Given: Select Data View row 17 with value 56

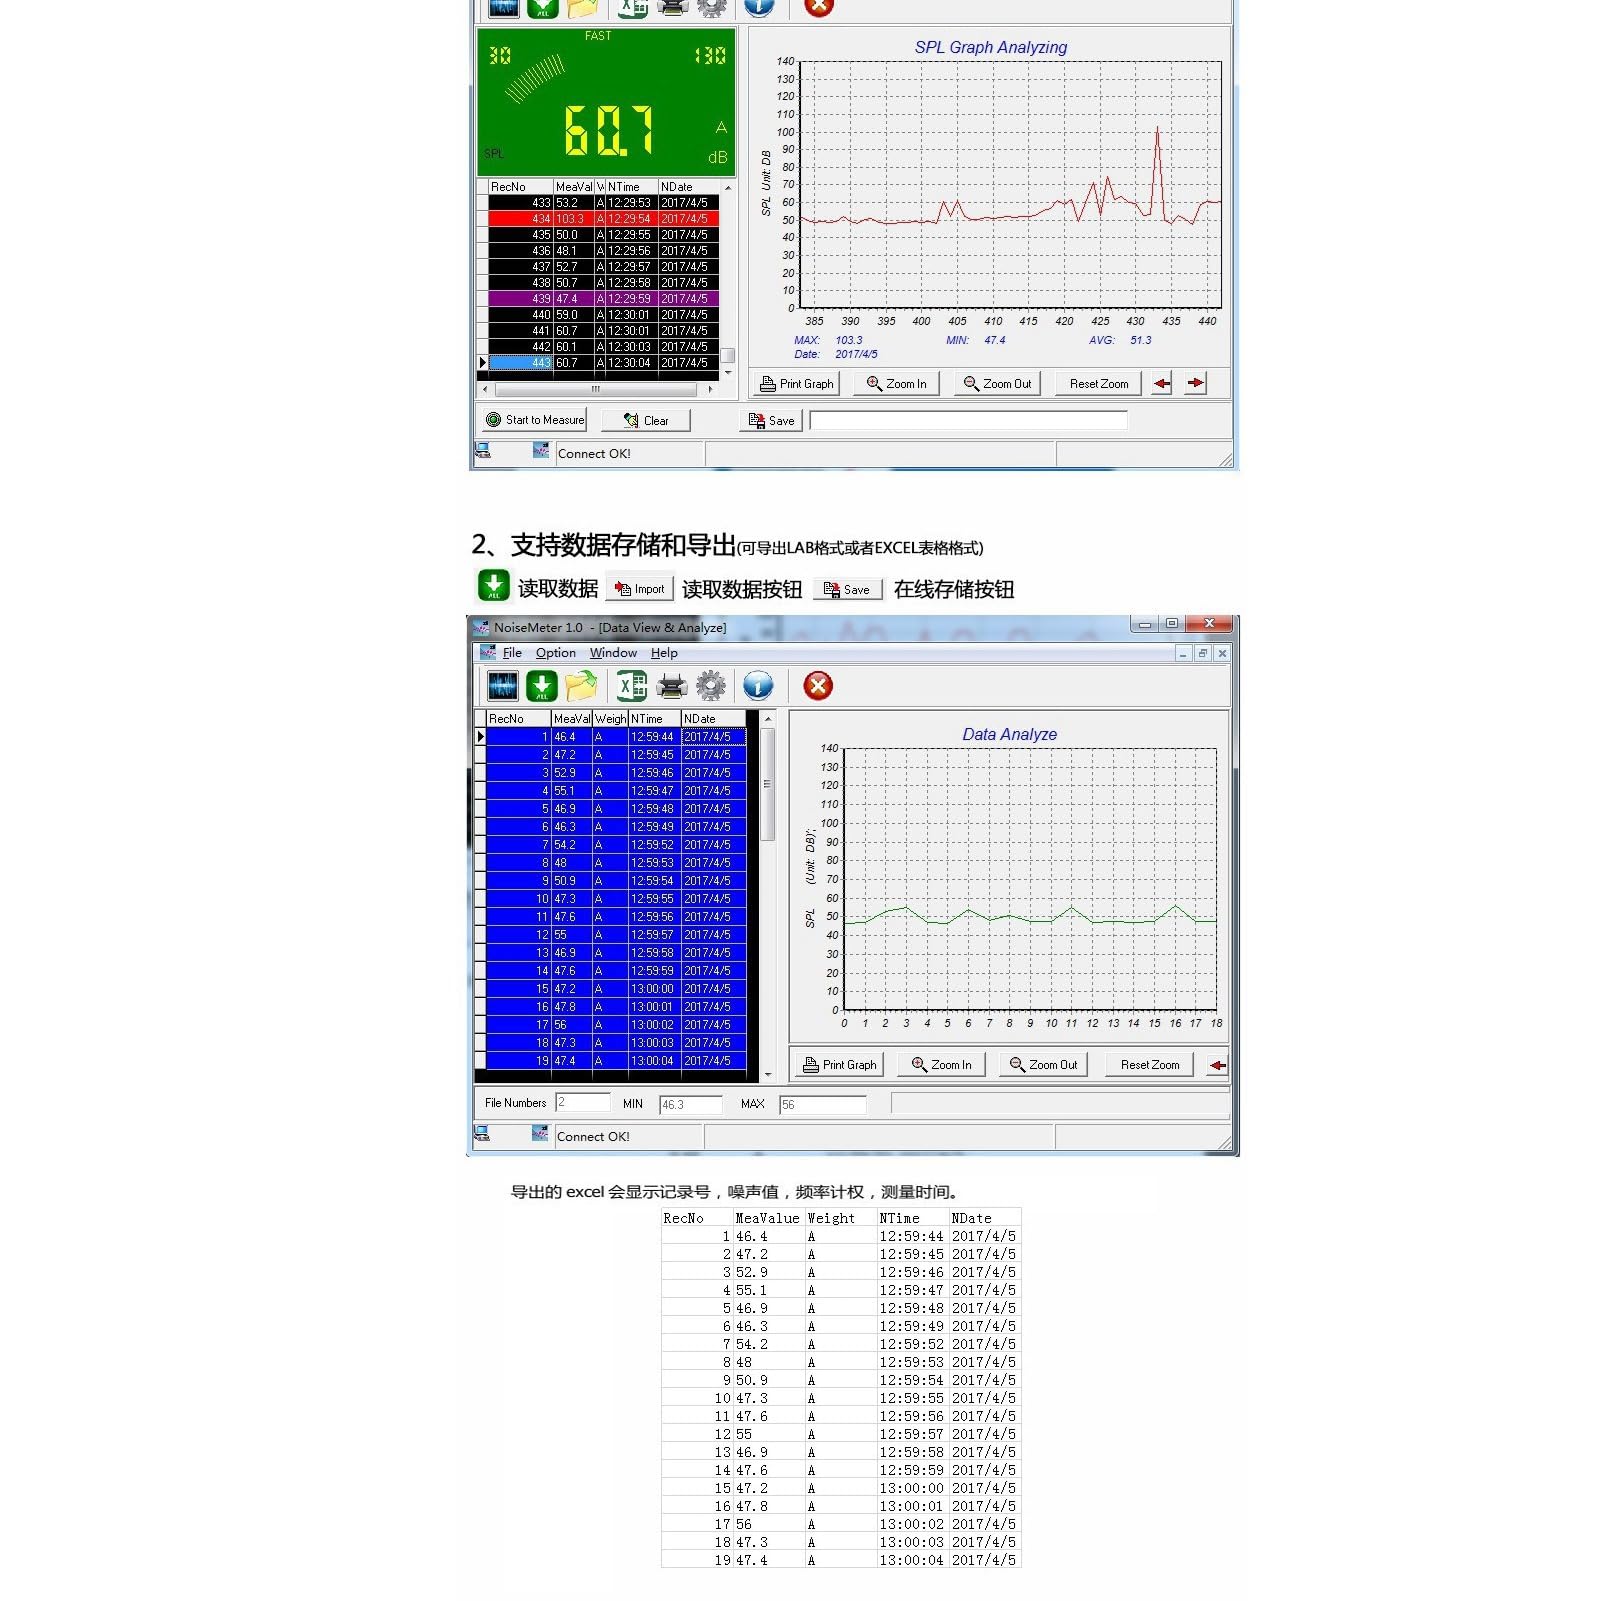Looking at the screenshot, I should point(616,1025).
